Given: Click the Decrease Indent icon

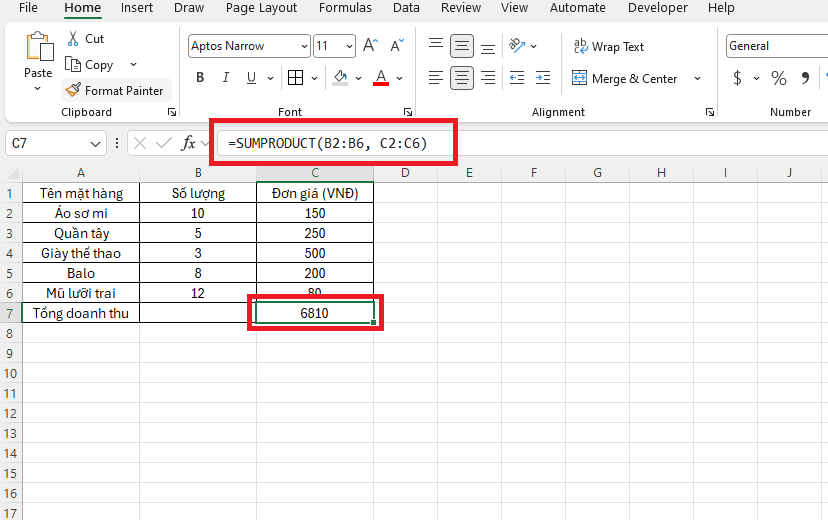Looking at the screenshot, I should click(x=516, y=78).
